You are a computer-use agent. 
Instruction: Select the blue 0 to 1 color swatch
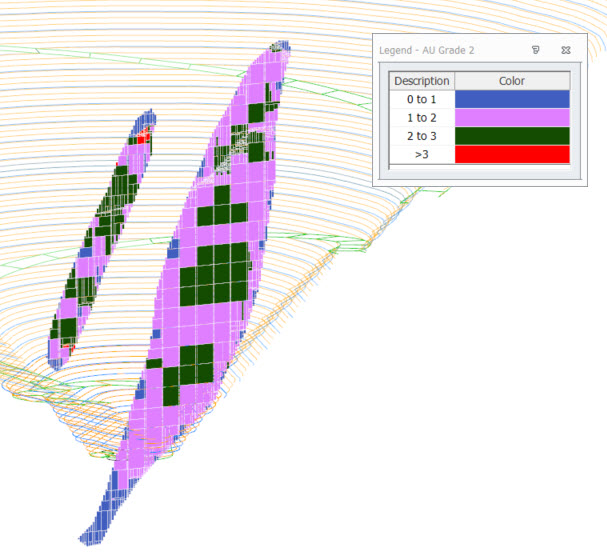[512, 100]
